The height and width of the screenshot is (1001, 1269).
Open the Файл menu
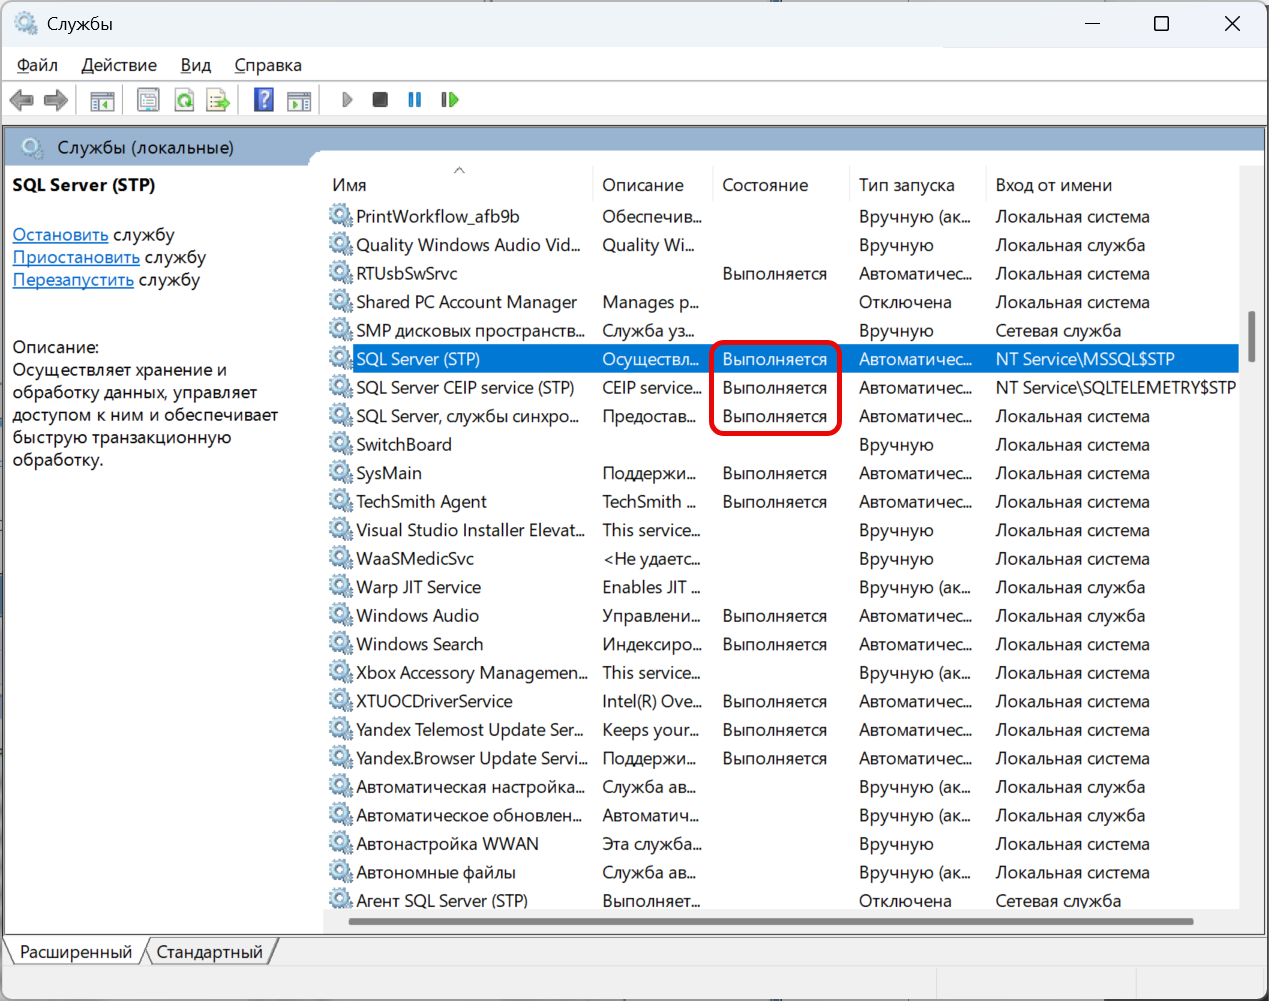coord(37,65)
